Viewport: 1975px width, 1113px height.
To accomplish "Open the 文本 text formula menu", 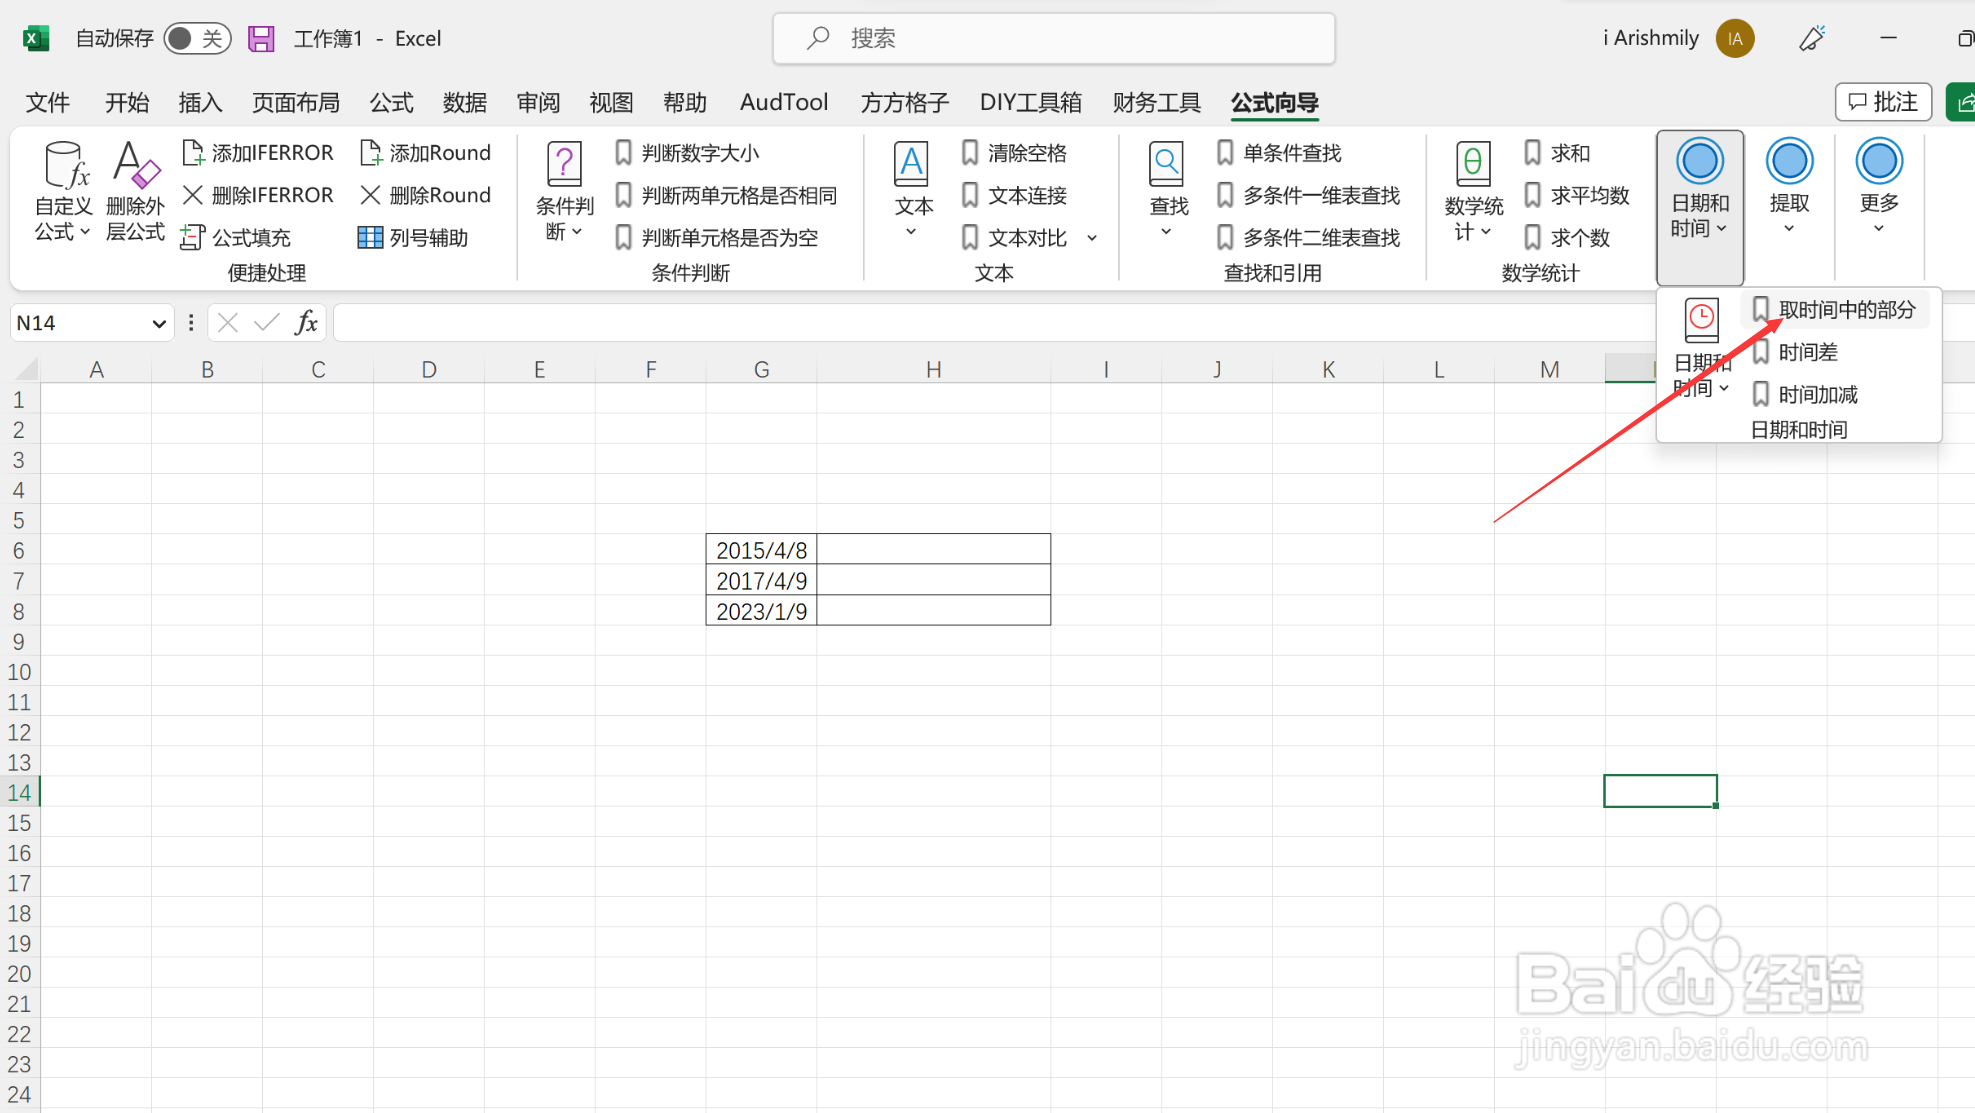I will [912, 191].
